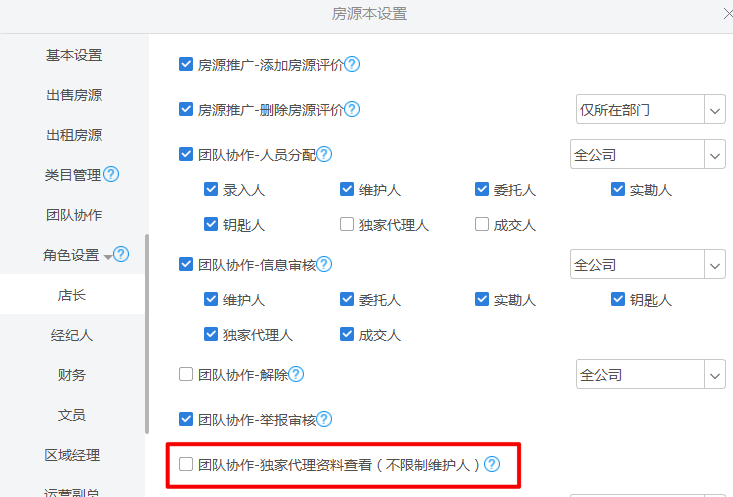The width and height of the screenshot is (733, 497).
Task: Open 类目管理 in sidebar
Action: (x=72, y=175)
